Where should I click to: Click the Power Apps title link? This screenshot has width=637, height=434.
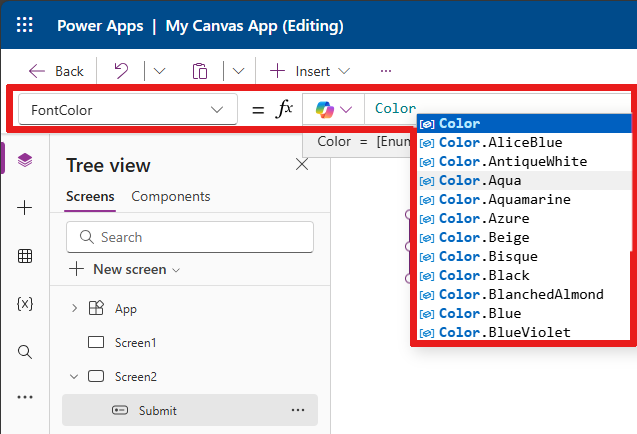click(100, 26)
